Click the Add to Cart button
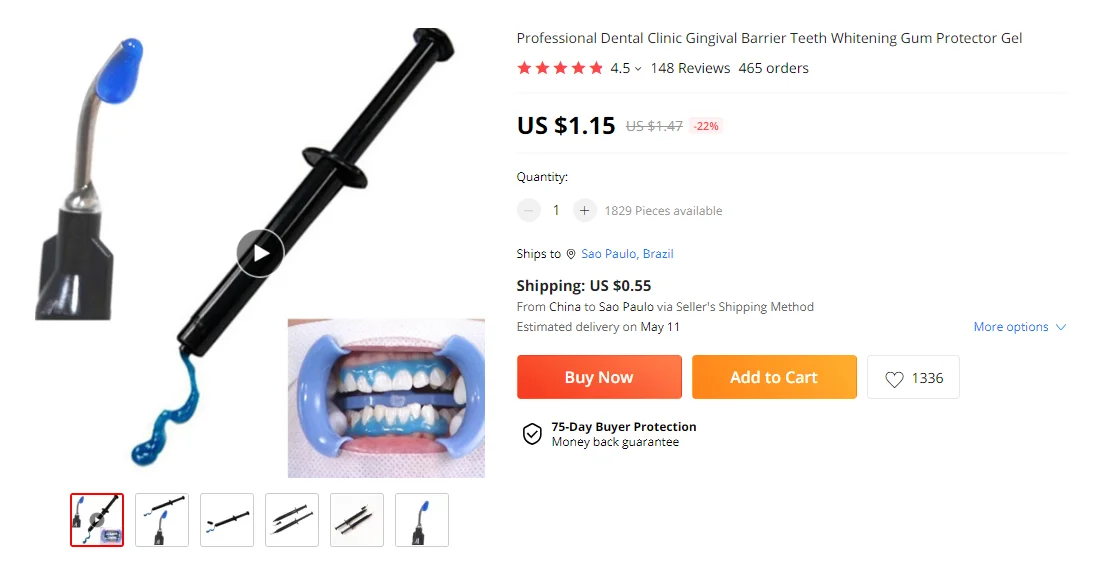Viewport: 1096px width, 567px height. [x=774, y=377]
